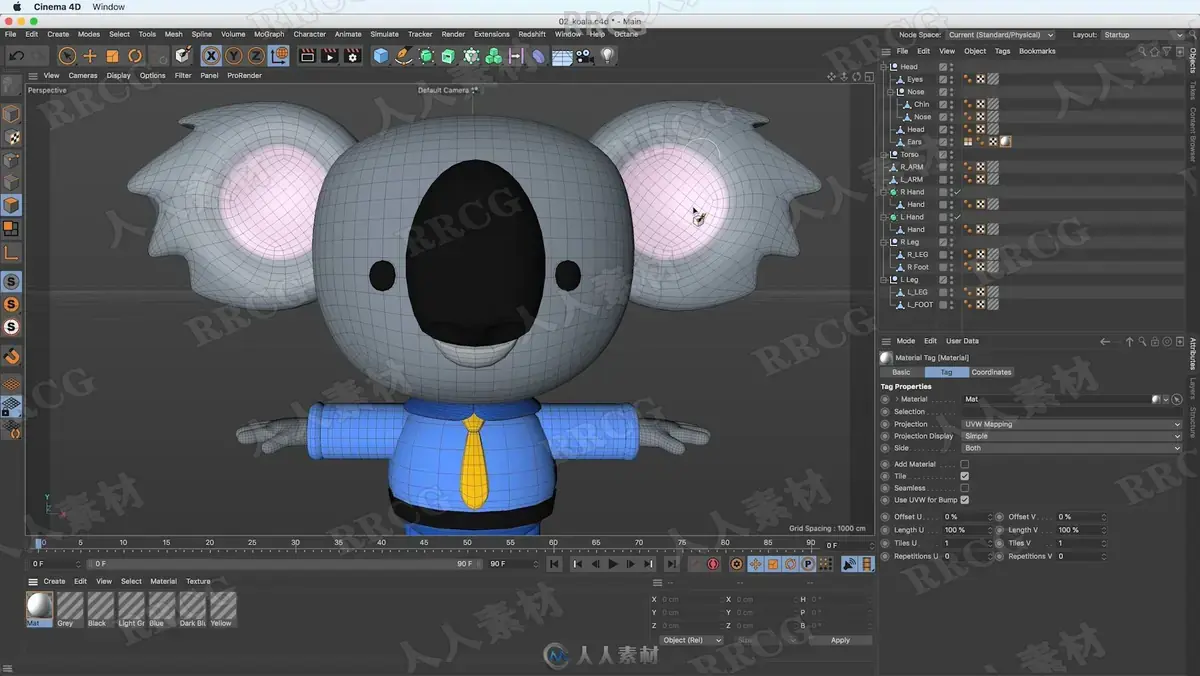
Task: Select the Grey material swatch
Action: pyautogui.click(x=70, y=609)
